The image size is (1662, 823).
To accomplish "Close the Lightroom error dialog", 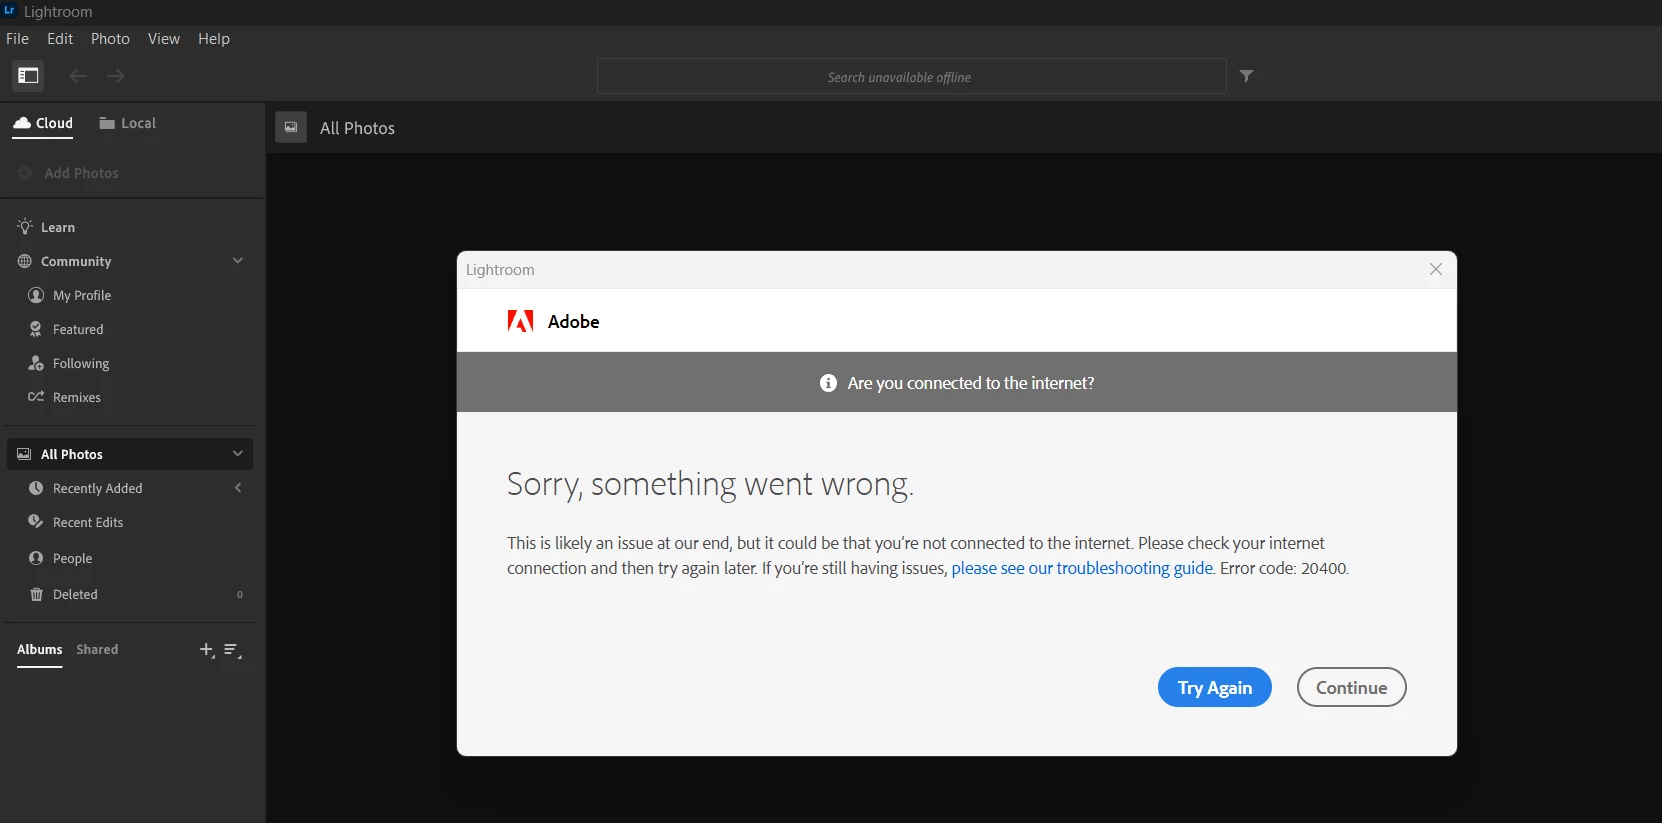I will pos(1436,269).
